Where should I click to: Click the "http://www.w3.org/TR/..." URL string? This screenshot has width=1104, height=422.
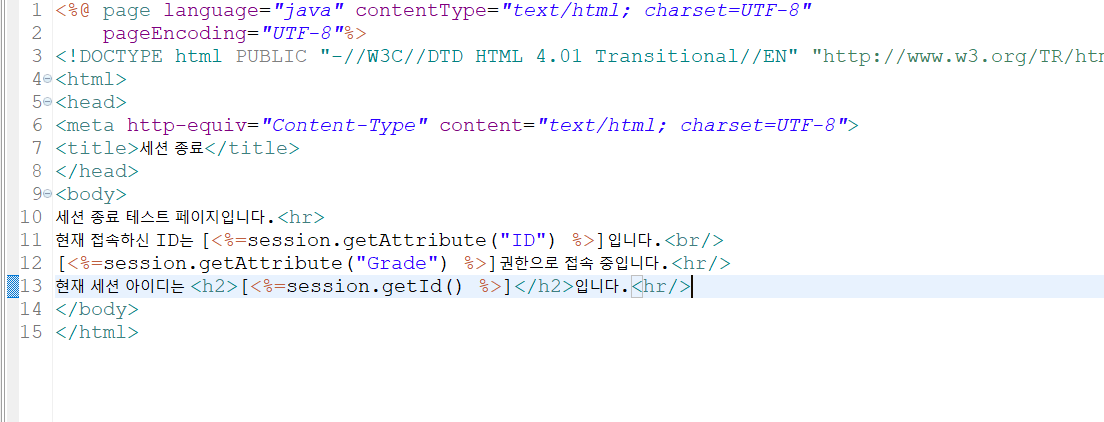point(958,57)
